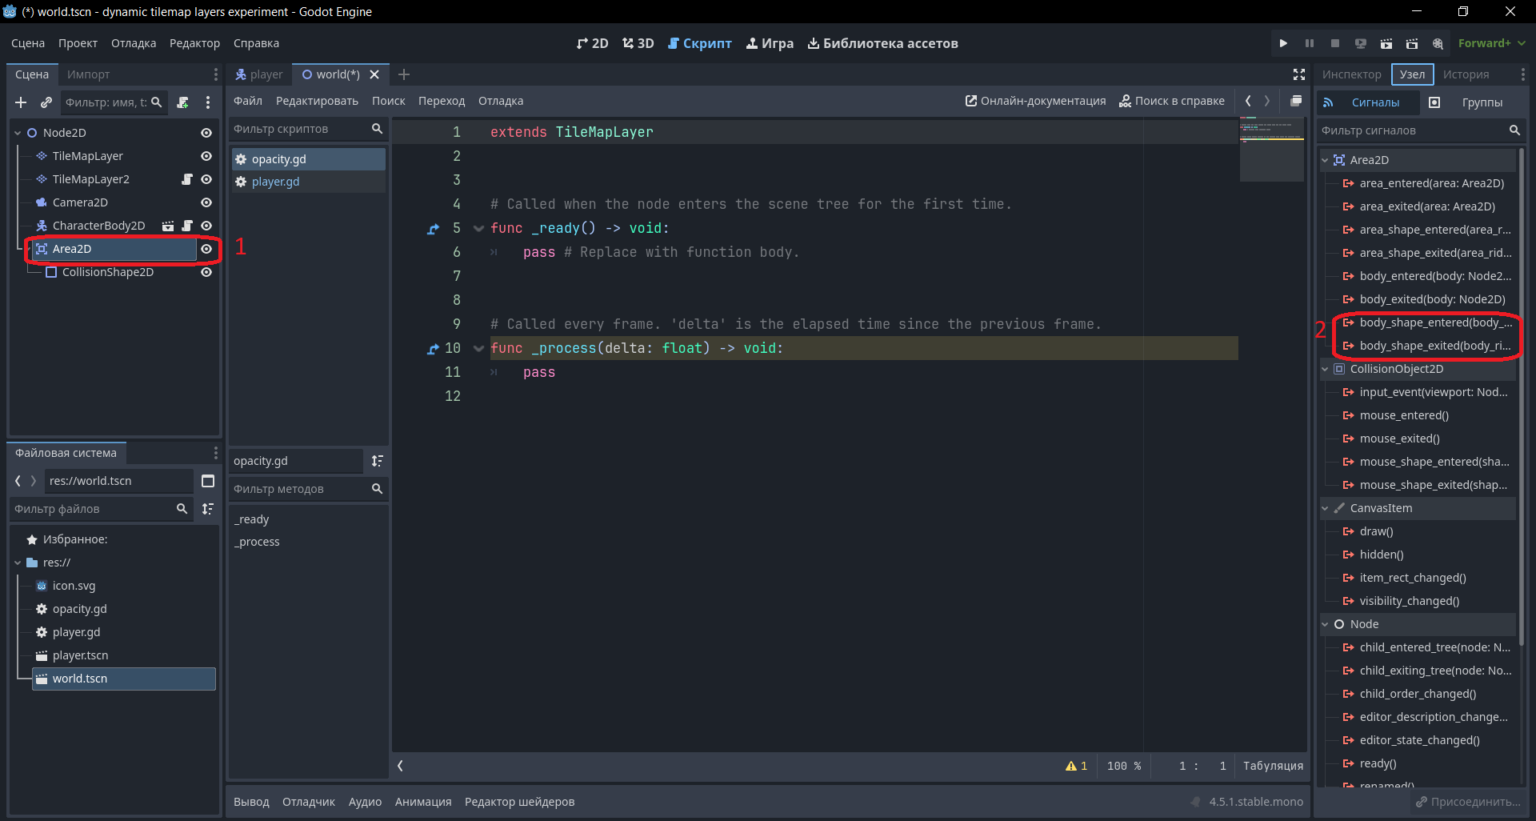Fold the _process function code
This screenshot has width=1536, height=821.
click(479, 349)
